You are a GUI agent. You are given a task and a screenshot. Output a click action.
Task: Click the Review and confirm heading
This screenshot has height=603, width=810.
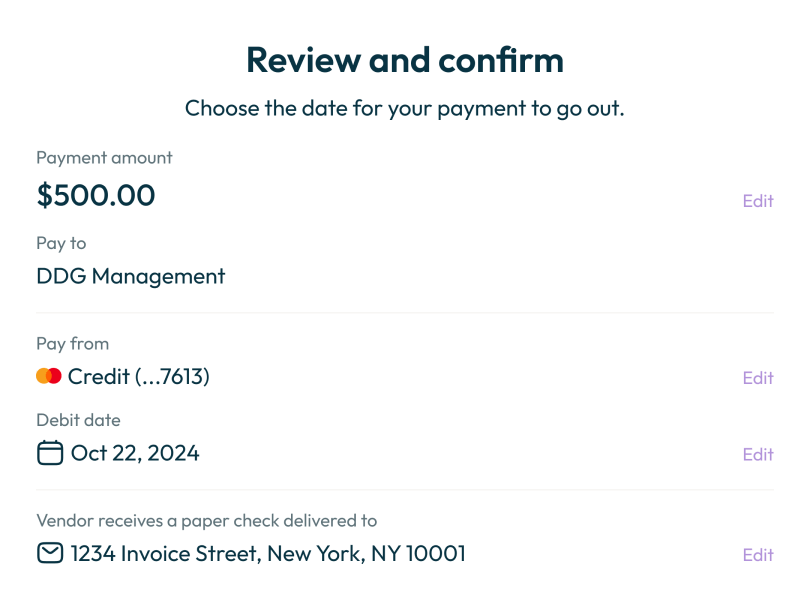point(405,60)
